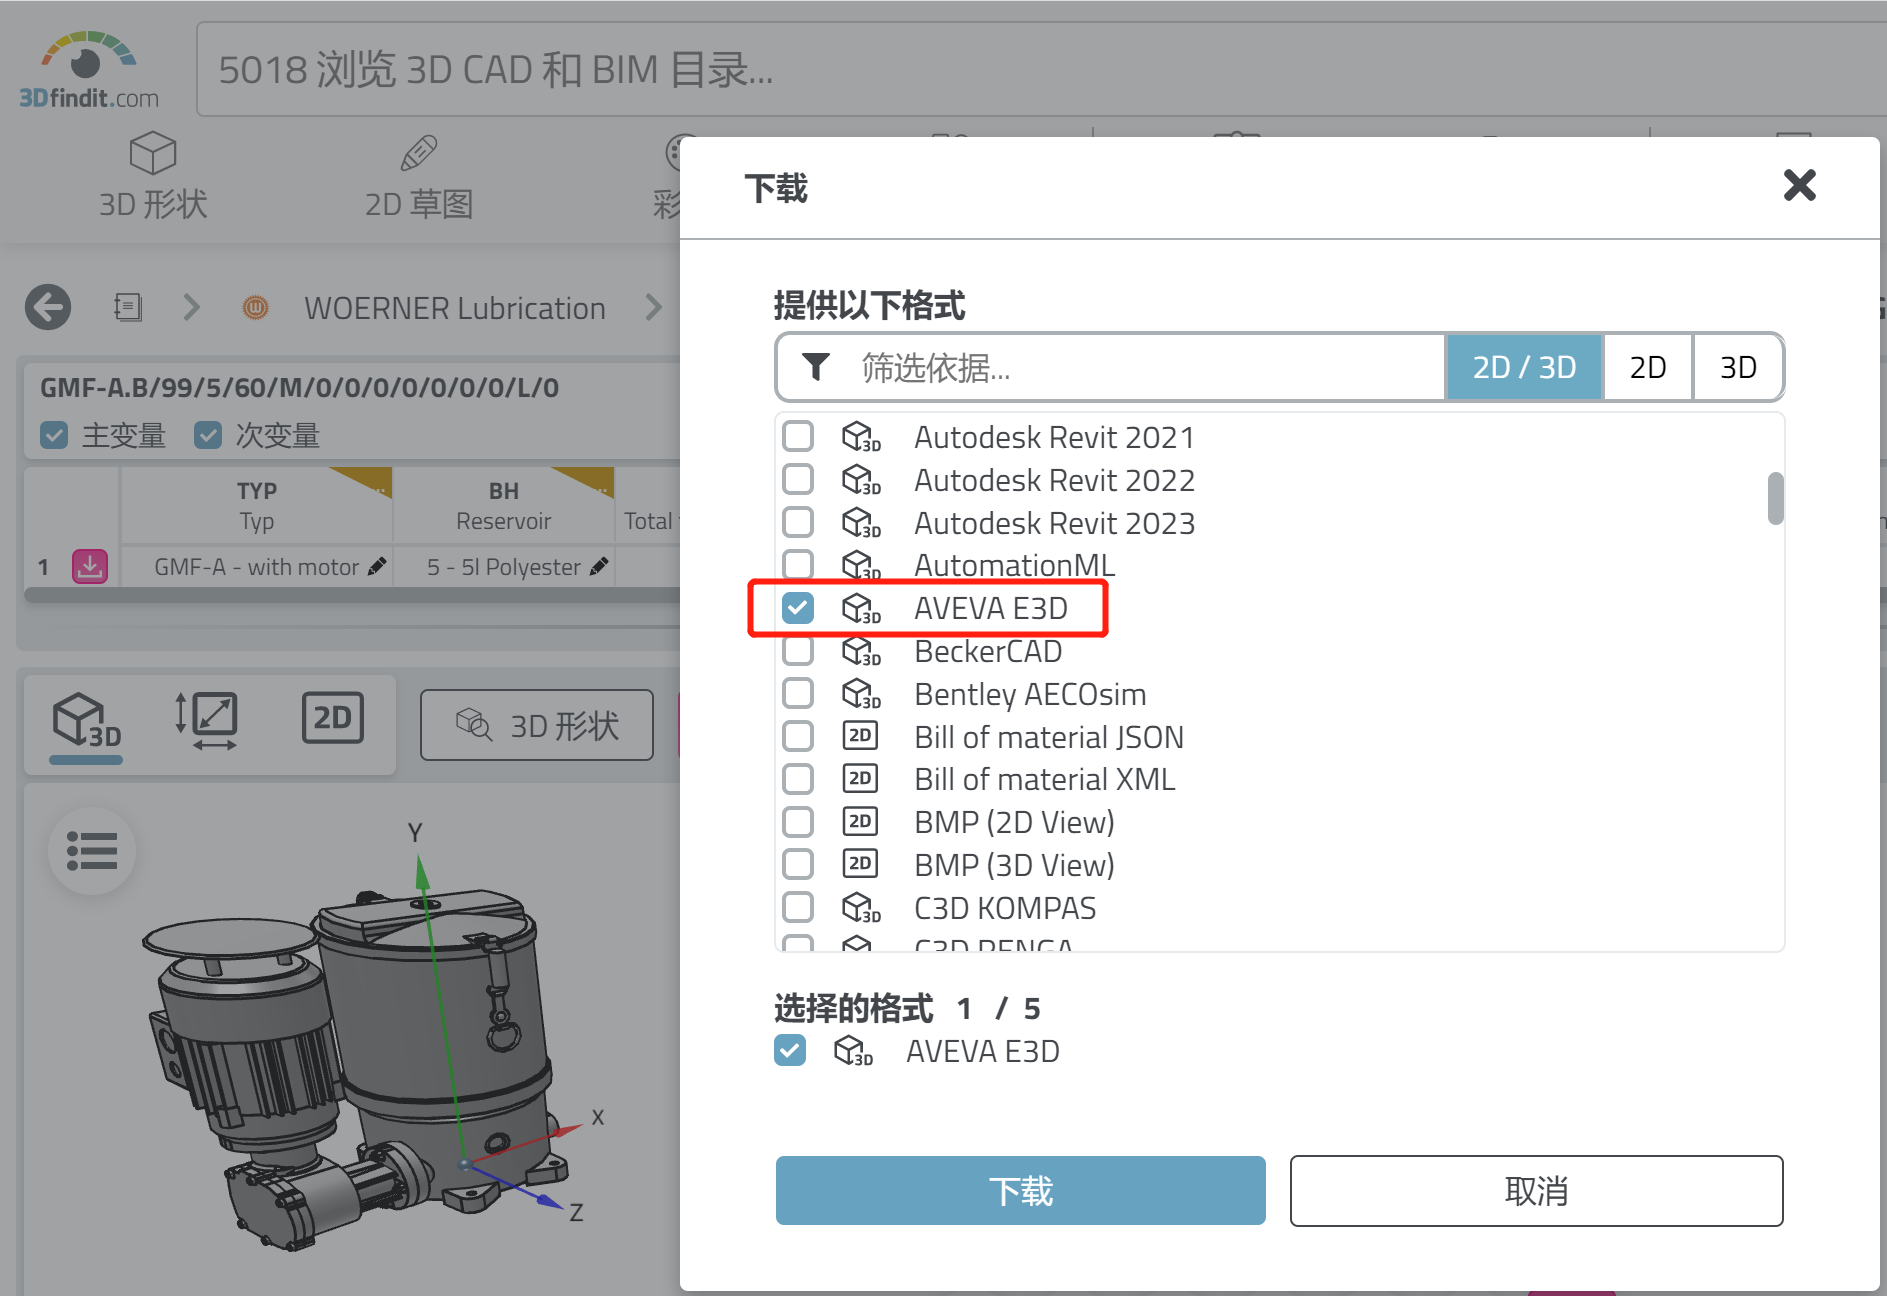Viewport: 1887px width, 1296px height.
Task: Check Autodesk Revit 2022 format
Action: [x=798, y=479]
